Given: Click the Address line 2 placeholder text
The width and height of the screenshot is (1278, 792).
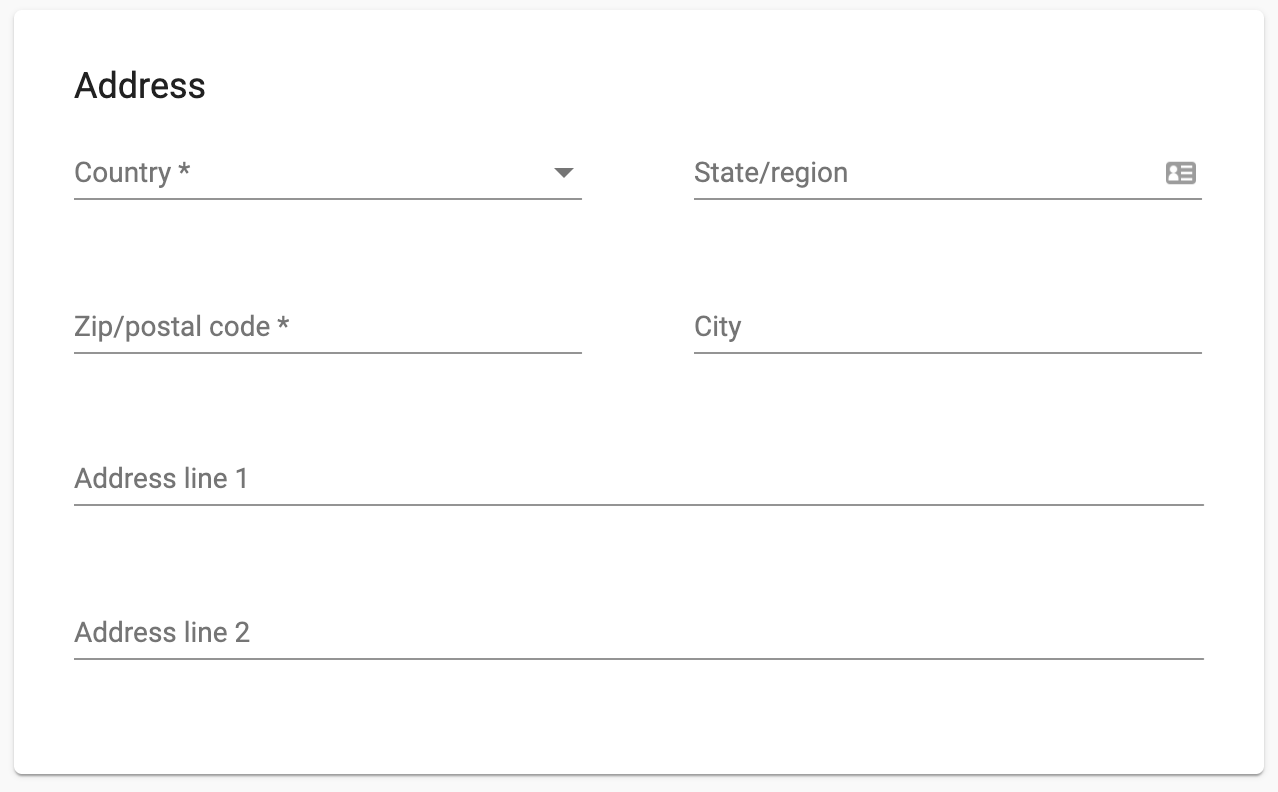Looking at the screenshot, I should coord(162,633).
